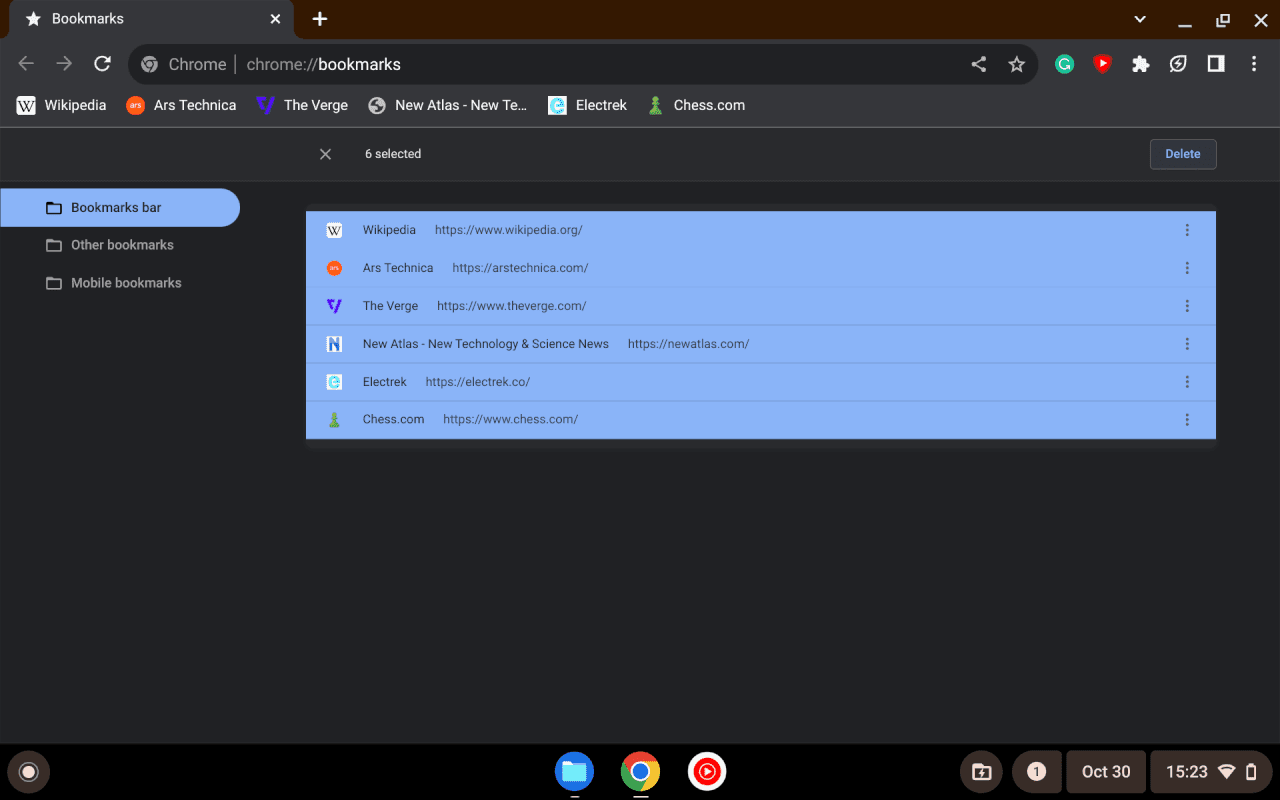Screen dimensions: 1280x800
Task: Open Chess.com from the bookmarks bar
Action: 696,105
